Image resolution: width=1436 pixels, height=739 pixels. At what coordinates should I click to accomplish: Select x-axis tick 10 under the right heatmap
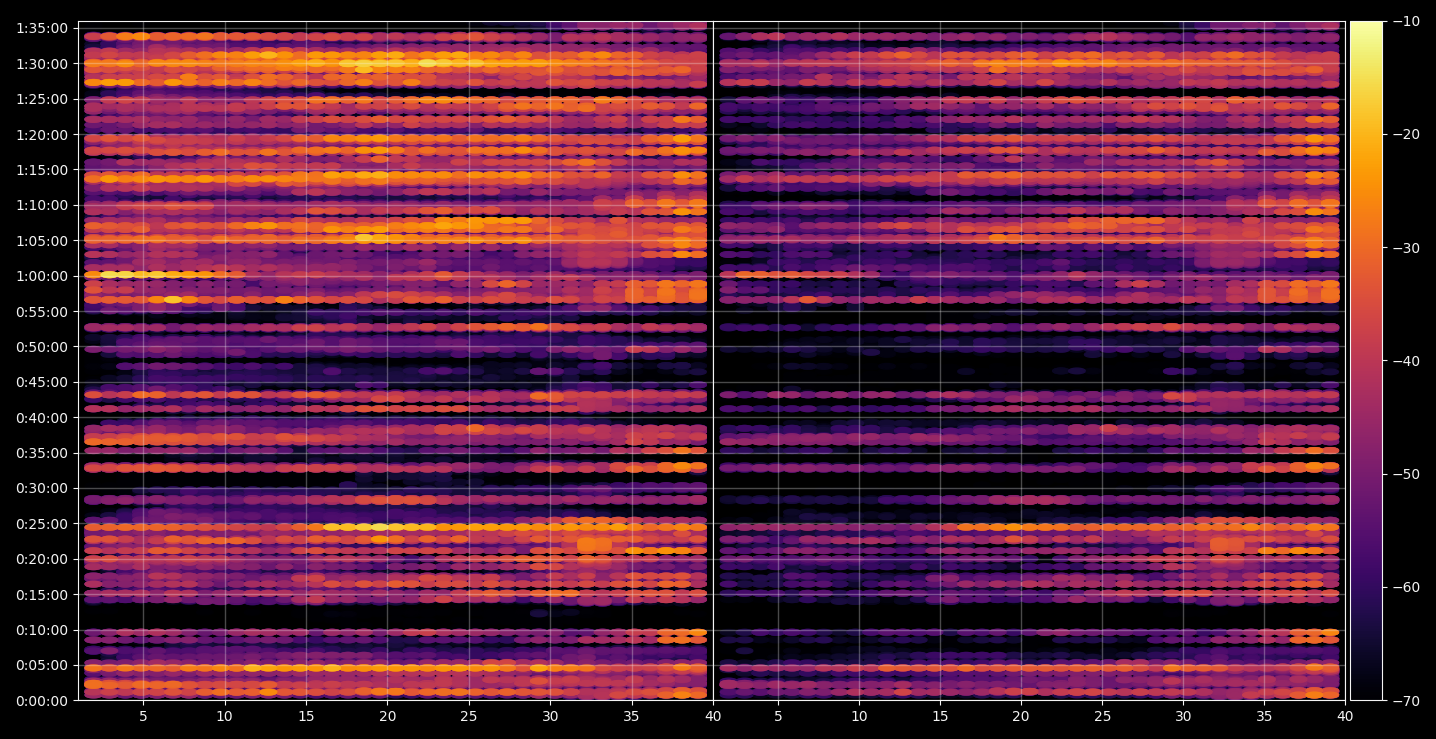(858, 717)
